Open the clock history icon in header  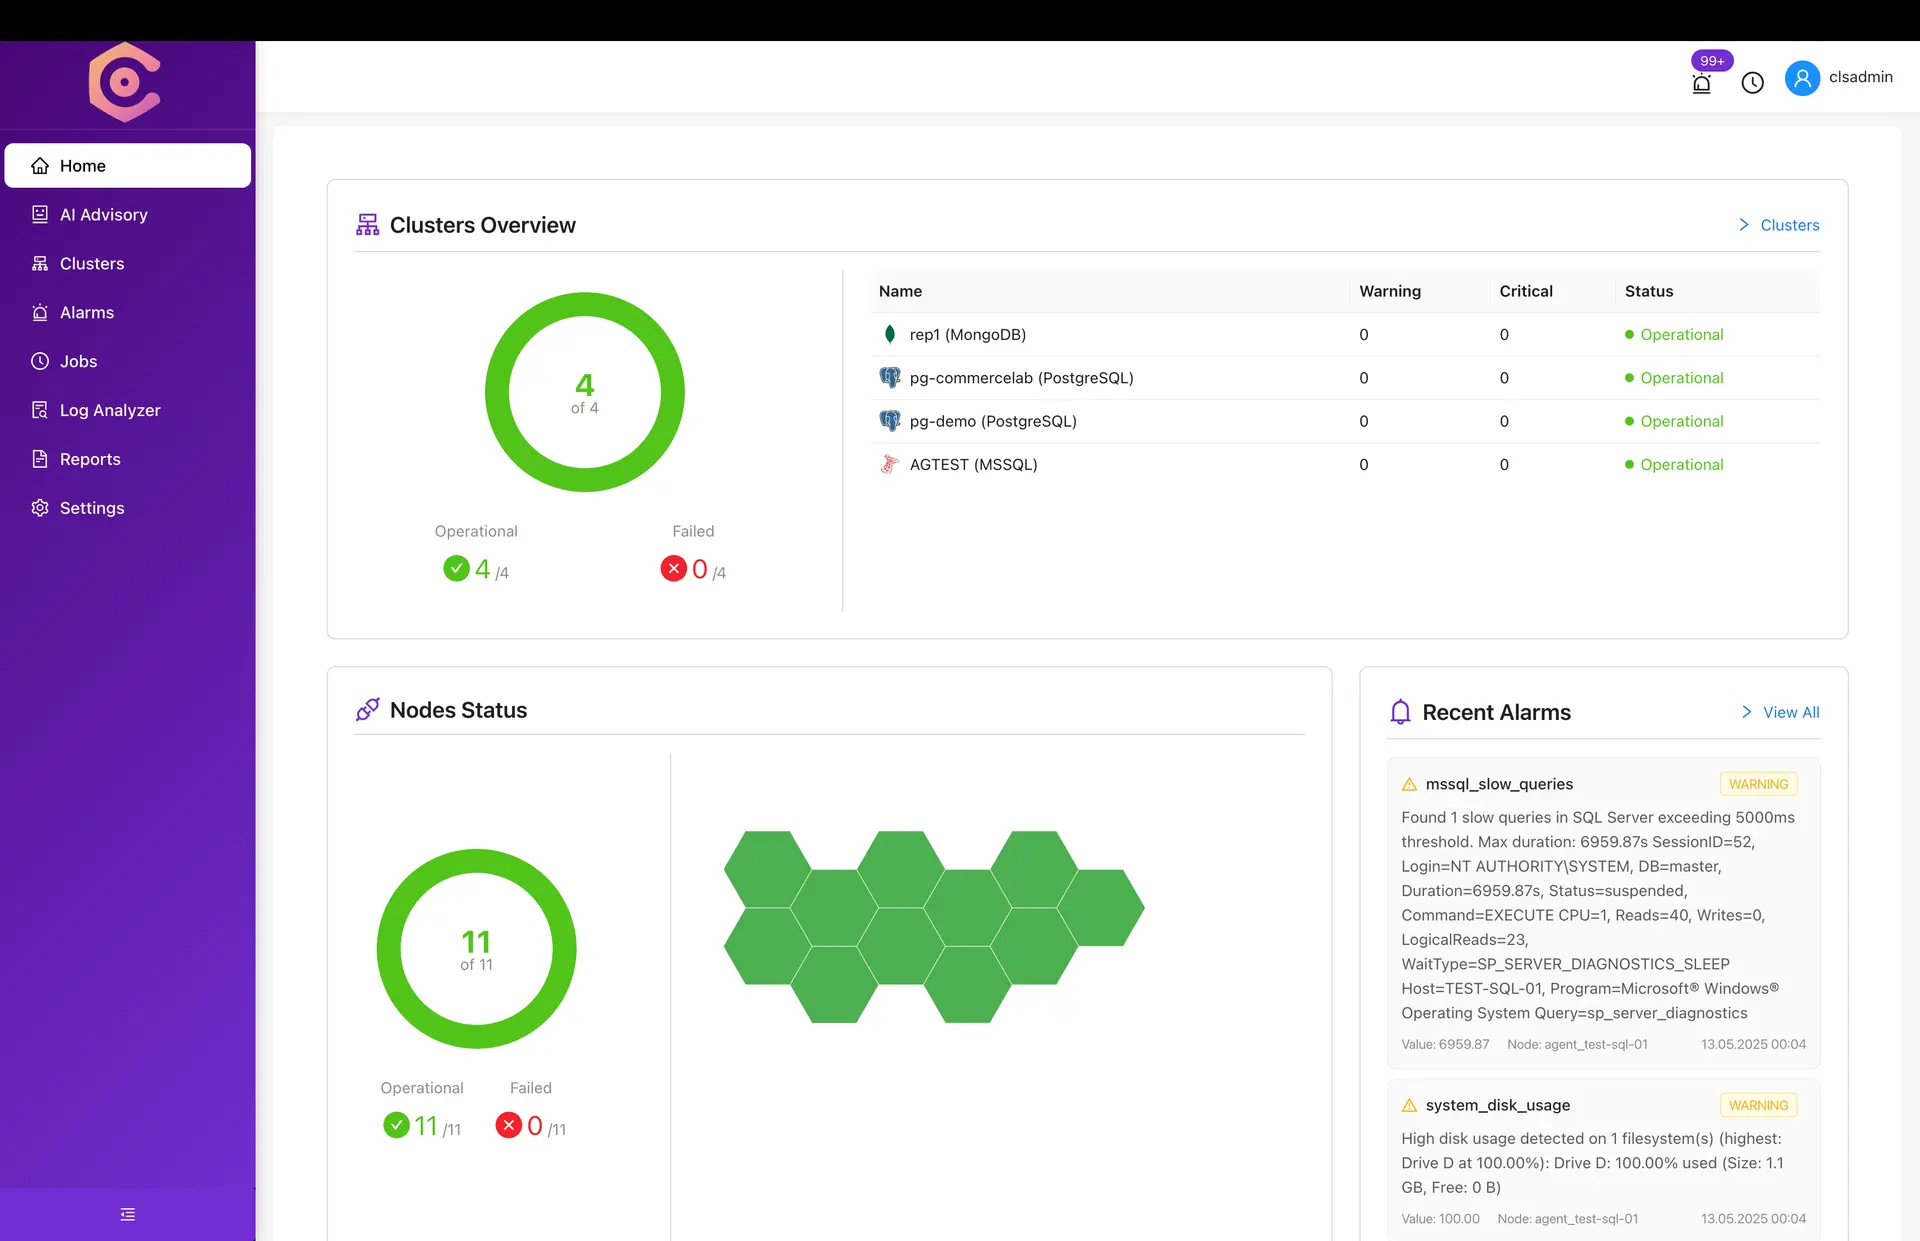click(1752, 83)
